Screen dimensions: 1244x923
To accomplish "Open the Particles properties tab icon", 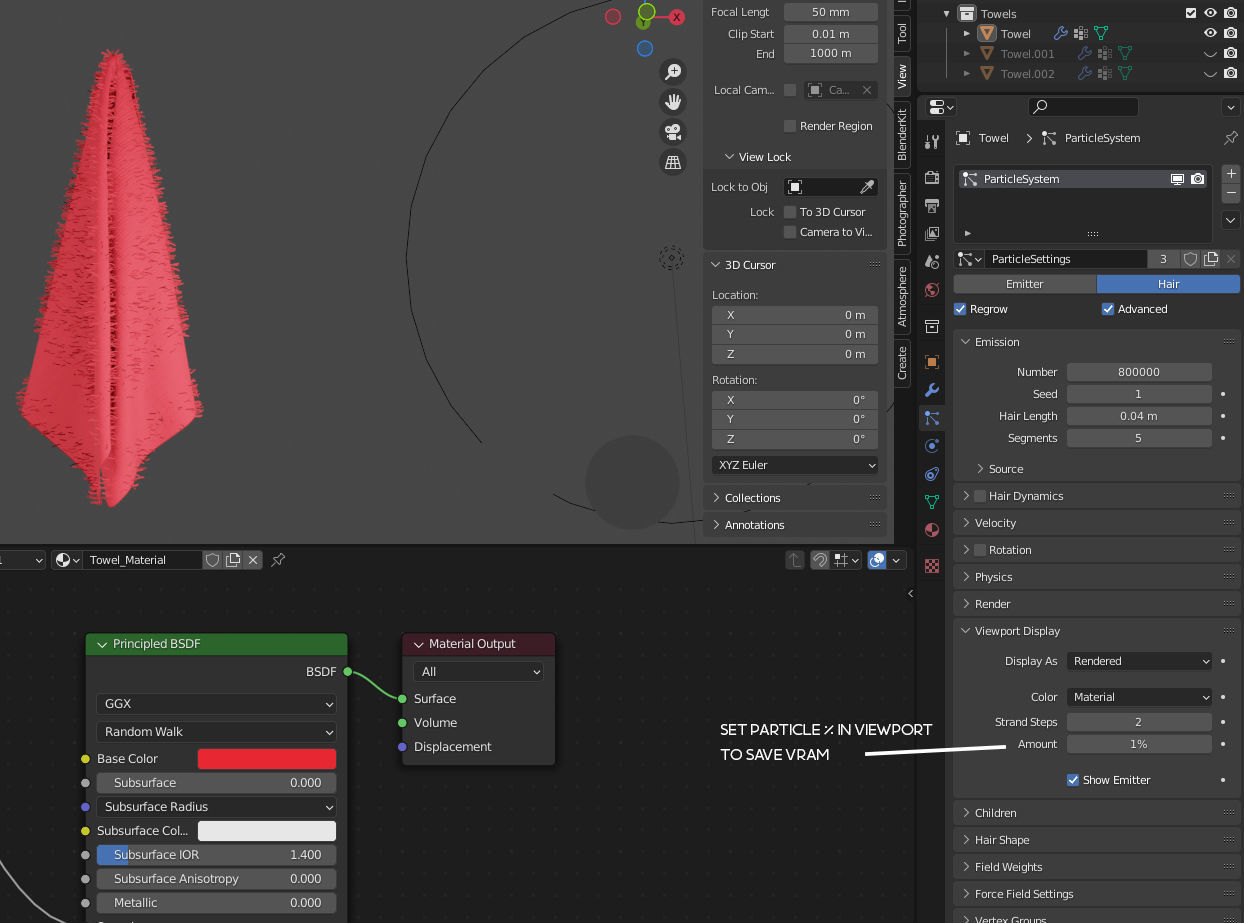I will click(x=932, y=418).
